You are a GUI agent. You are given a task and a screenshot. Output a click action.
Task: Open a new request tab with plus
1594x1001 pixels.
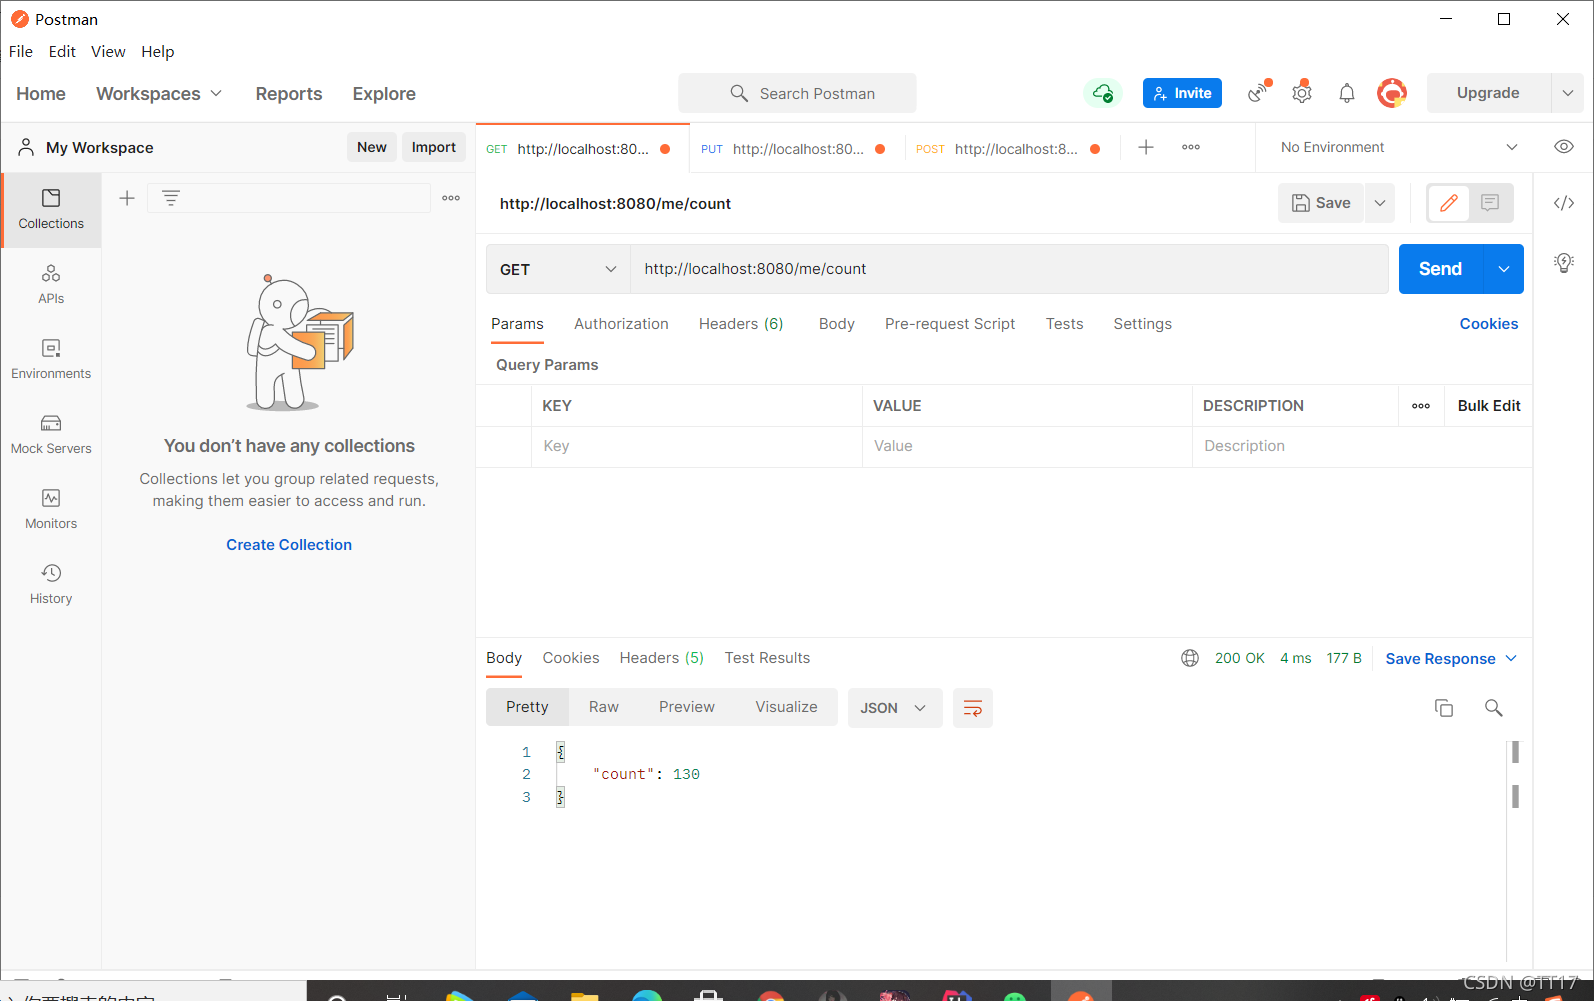point(1146,147)
